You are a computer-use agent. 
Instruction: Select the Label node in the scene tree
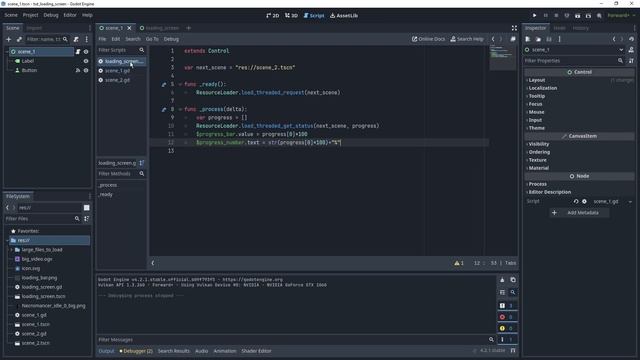click(x=28, y=61)
